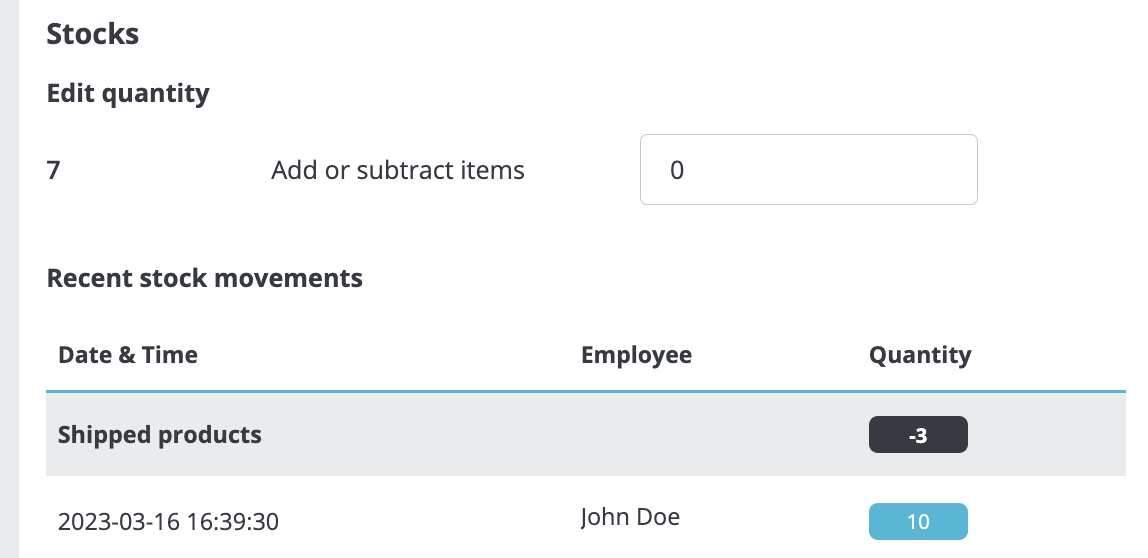Click the blue divider under table headers

point(585,390)
